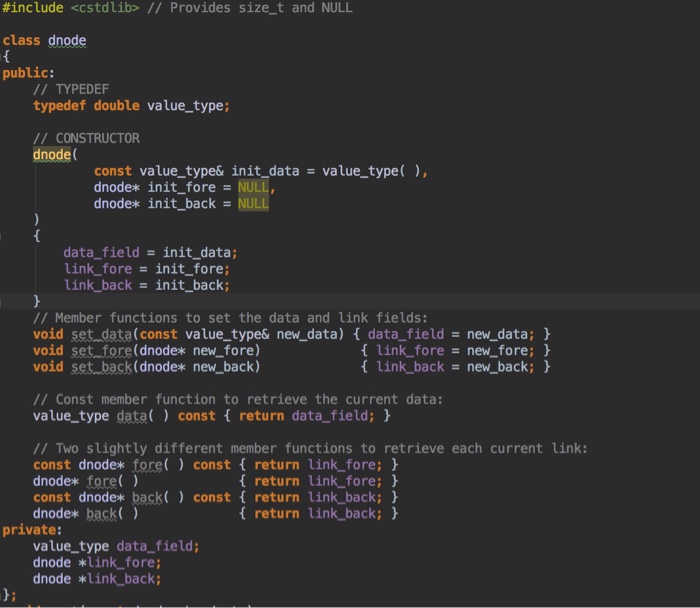Viewport: 700px width, 608px height.
Task: Click the "private:" access label
Action: [32, 530]
